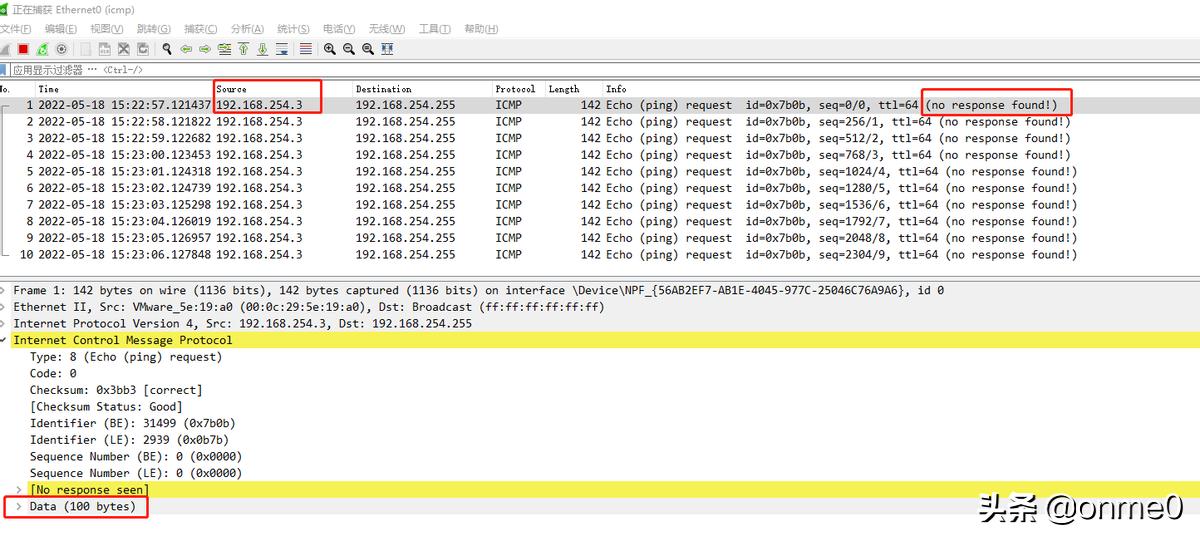Restart the current capture
The image size is (1200, 541).
point(42,49)
